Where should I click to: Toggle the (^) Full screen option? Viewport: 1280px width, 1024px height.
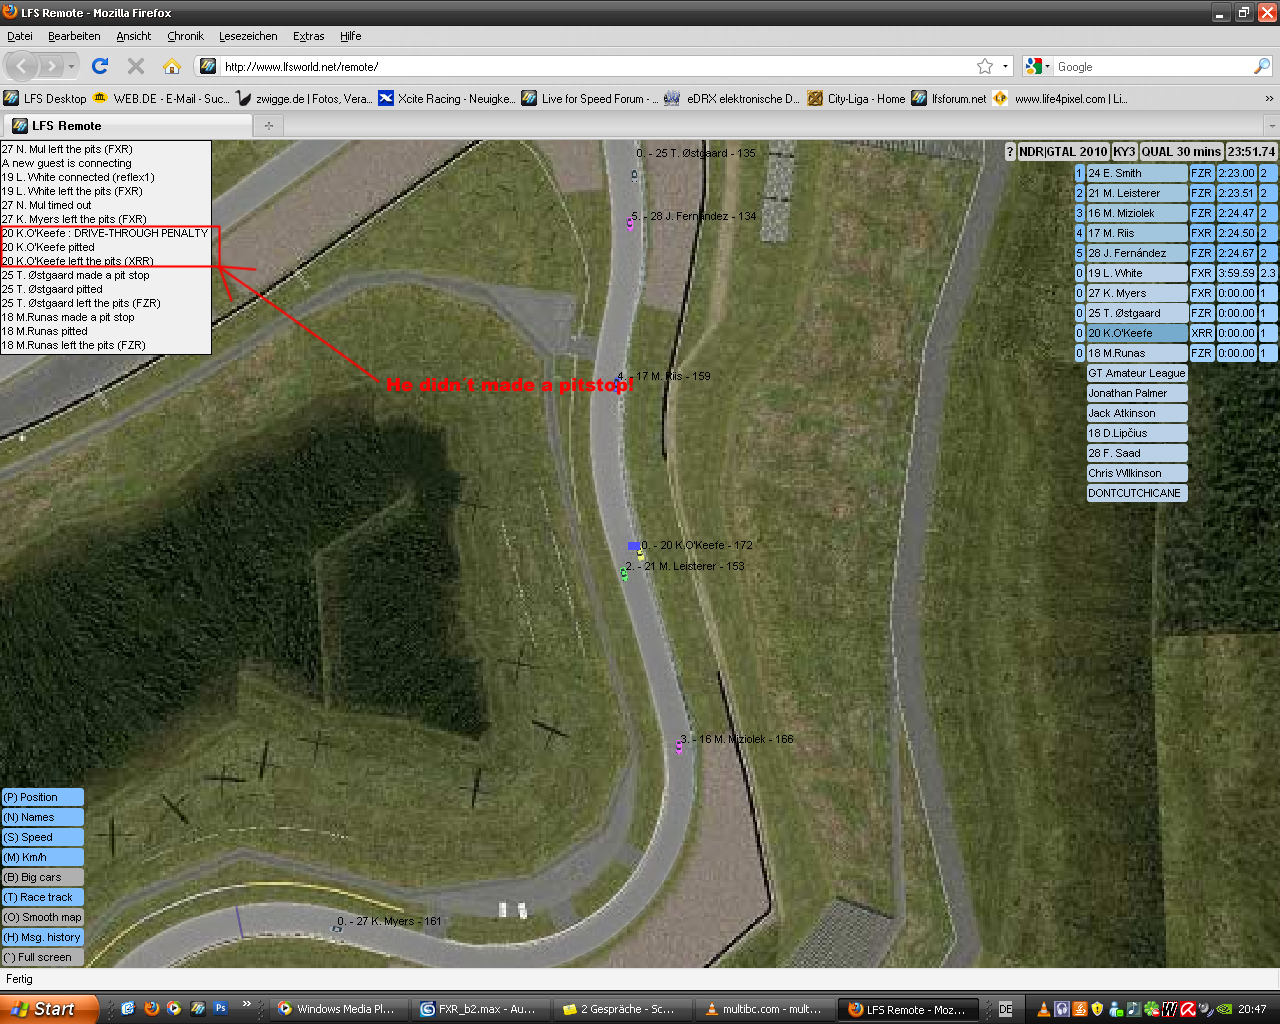pos(42,957)
